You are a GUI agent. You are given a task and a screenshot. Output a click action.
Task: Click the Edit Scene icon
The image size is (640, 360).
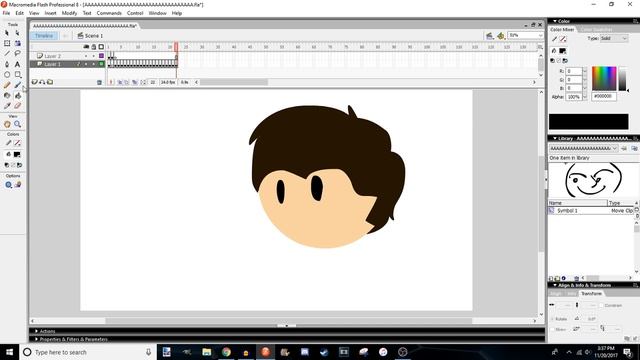489,36
